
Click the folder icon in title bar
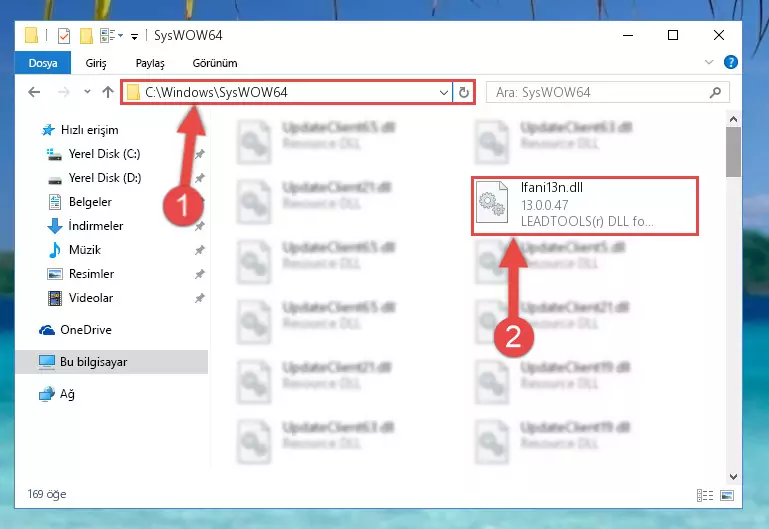[31, 36]
